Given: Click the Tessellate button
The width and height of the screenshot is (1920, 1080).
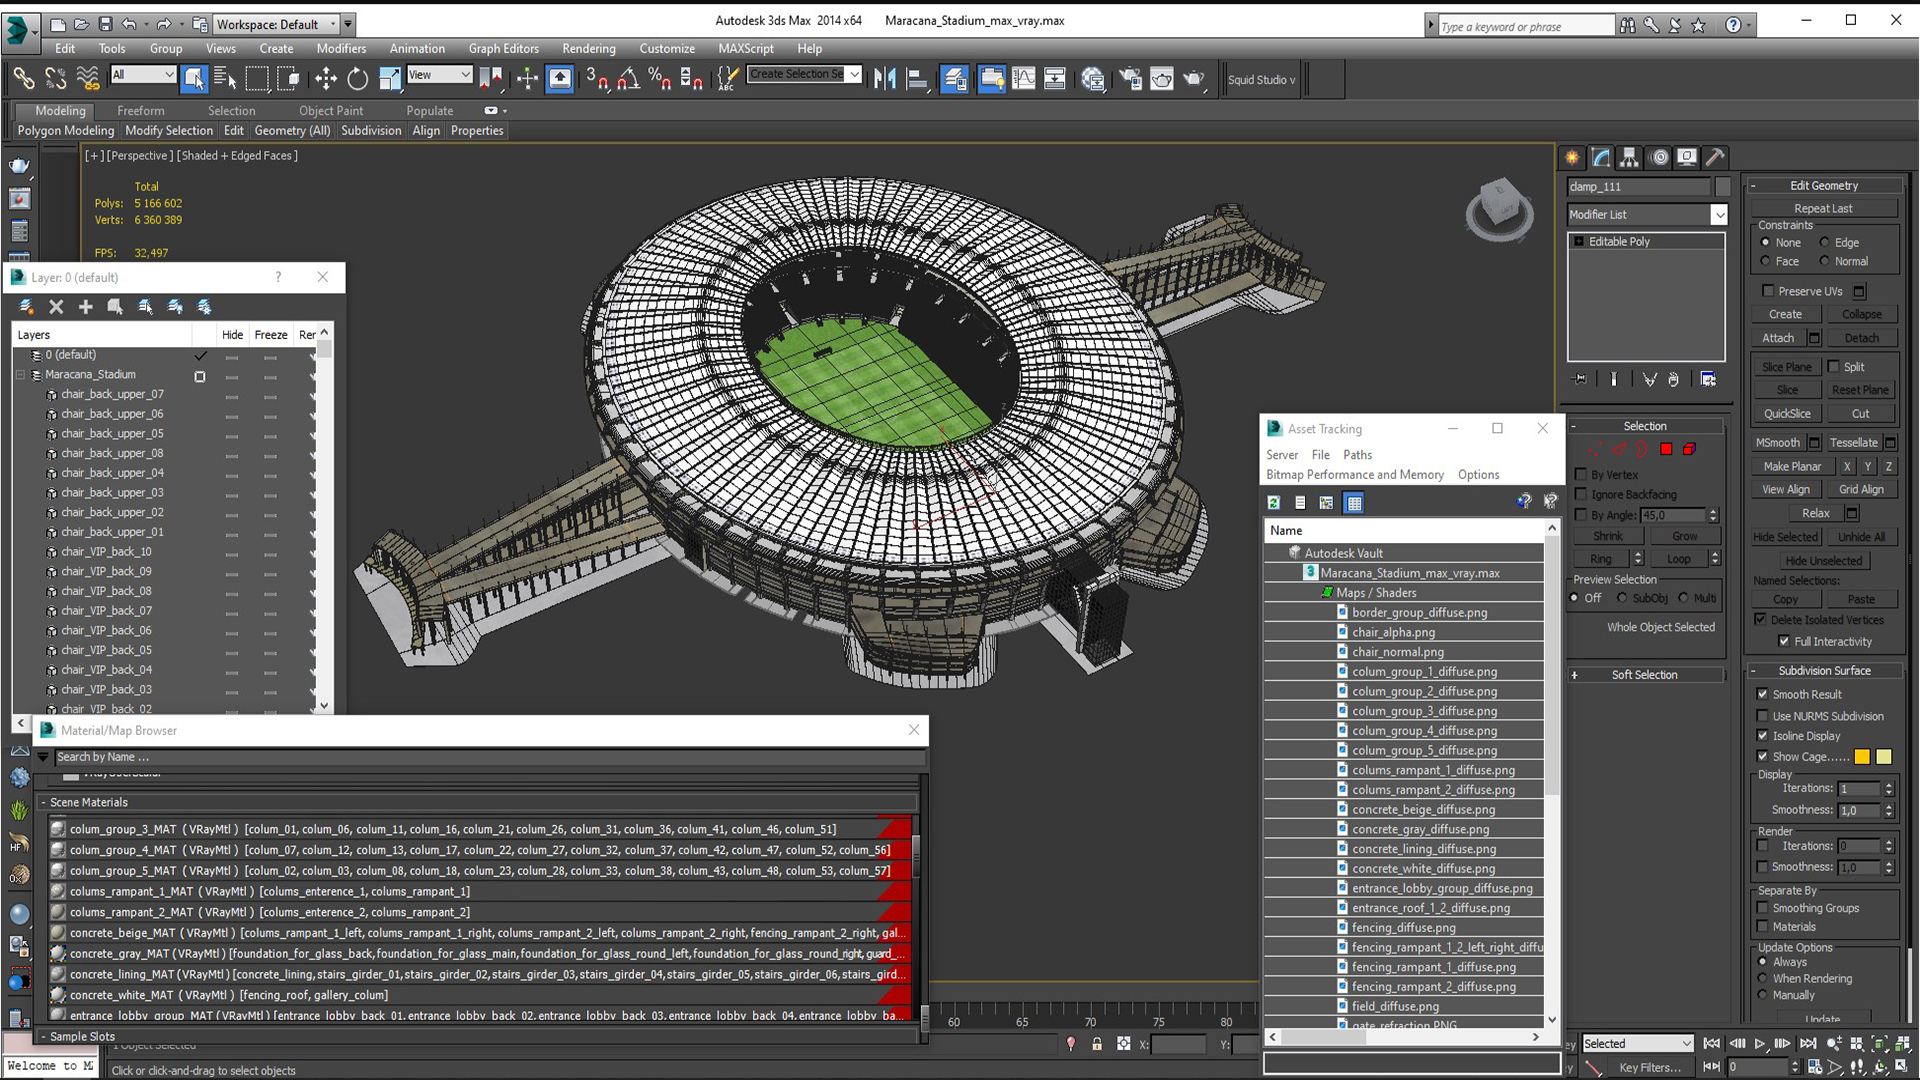Looking at the screenshot, I should pos(1853,443).
